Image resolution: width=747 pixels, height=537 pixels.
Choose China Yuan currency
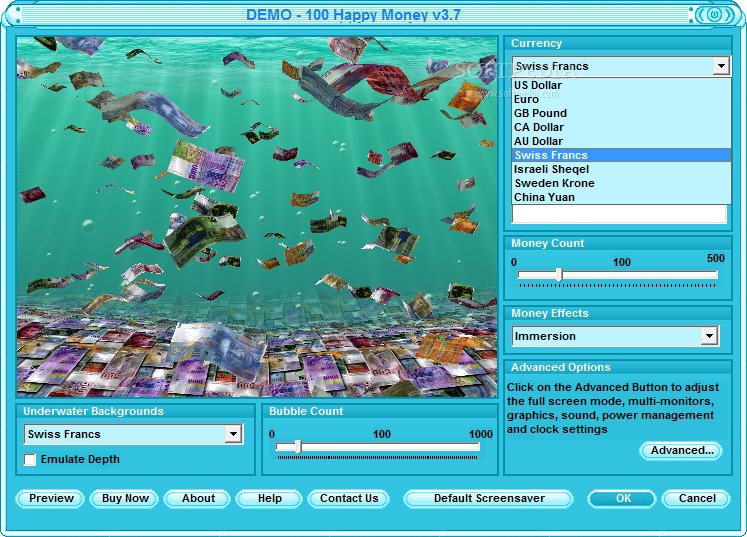621,197
